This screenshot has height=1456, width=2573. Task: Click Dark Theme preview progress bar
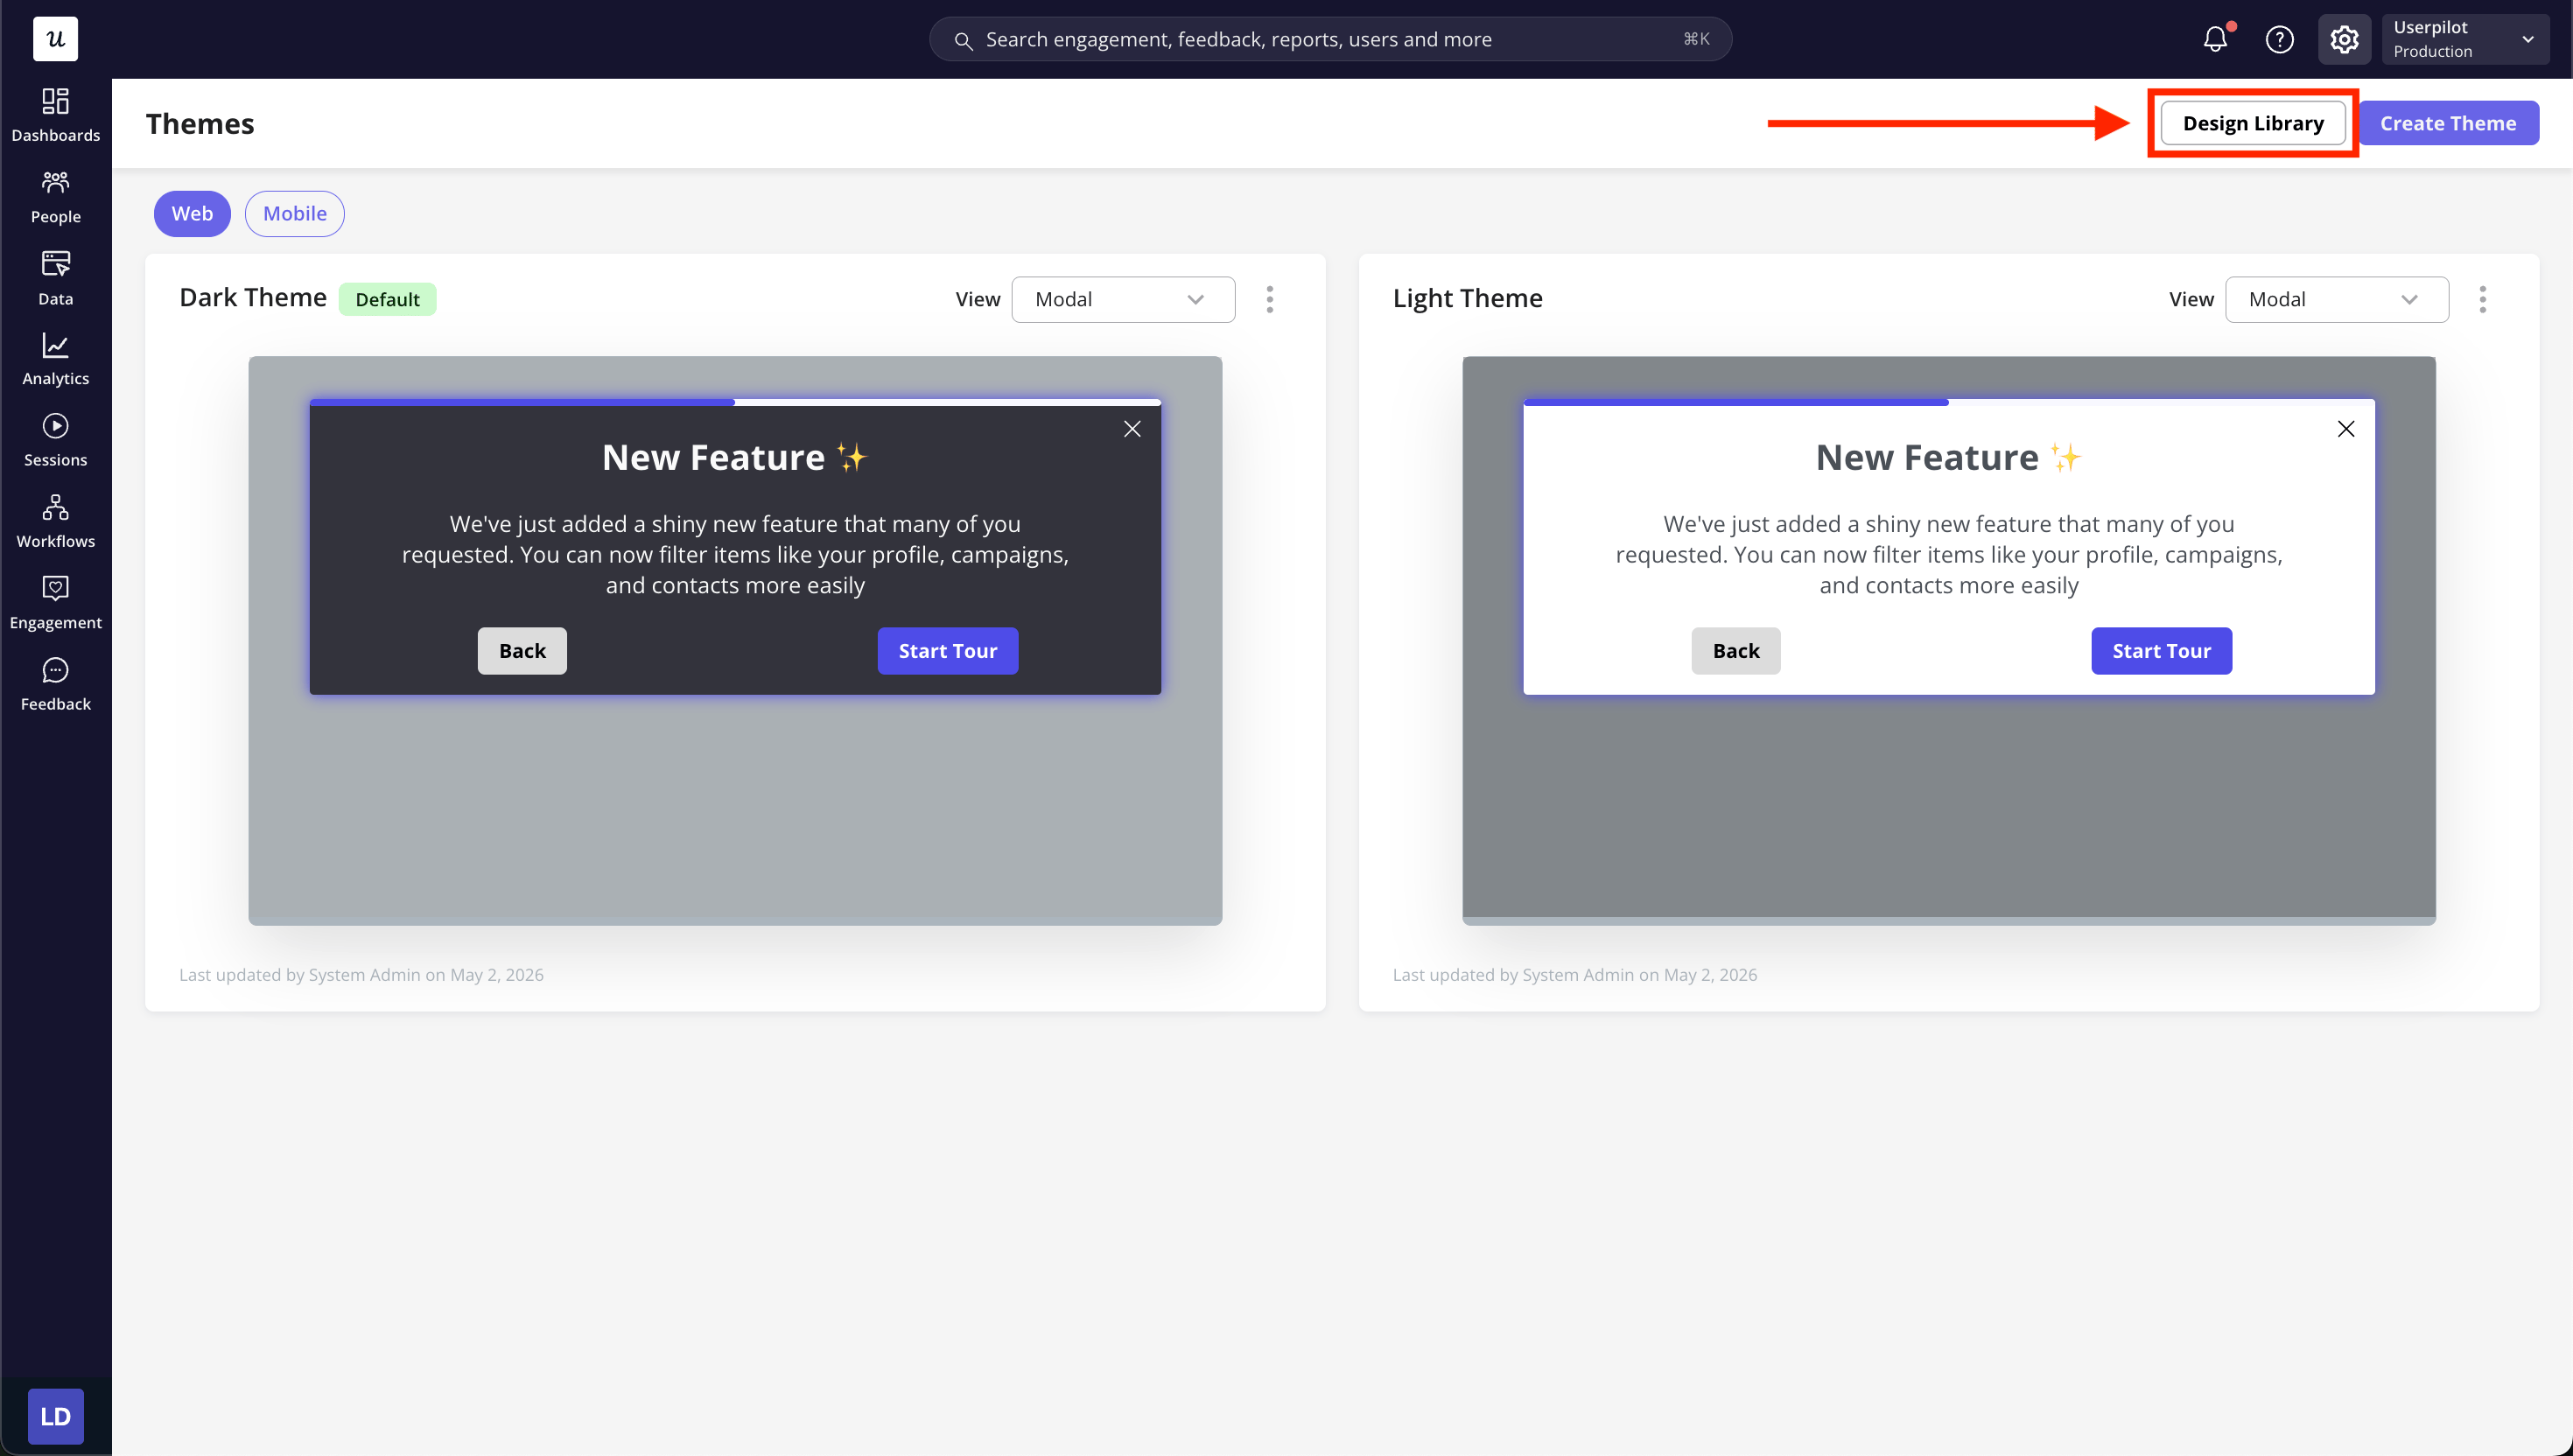(x=735, y=402)
